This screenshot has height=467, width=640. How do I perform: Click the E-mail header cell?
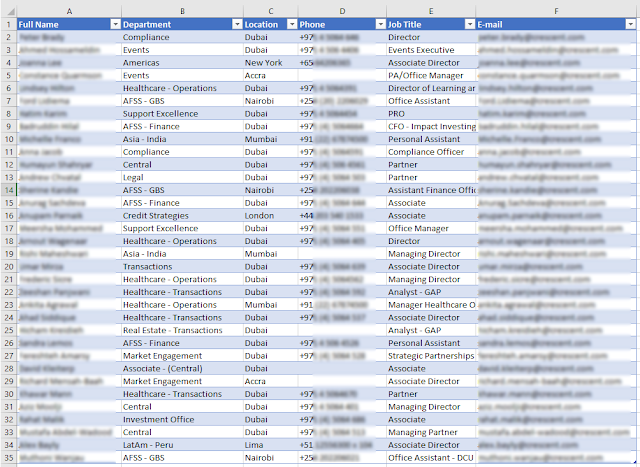(556, 24)
